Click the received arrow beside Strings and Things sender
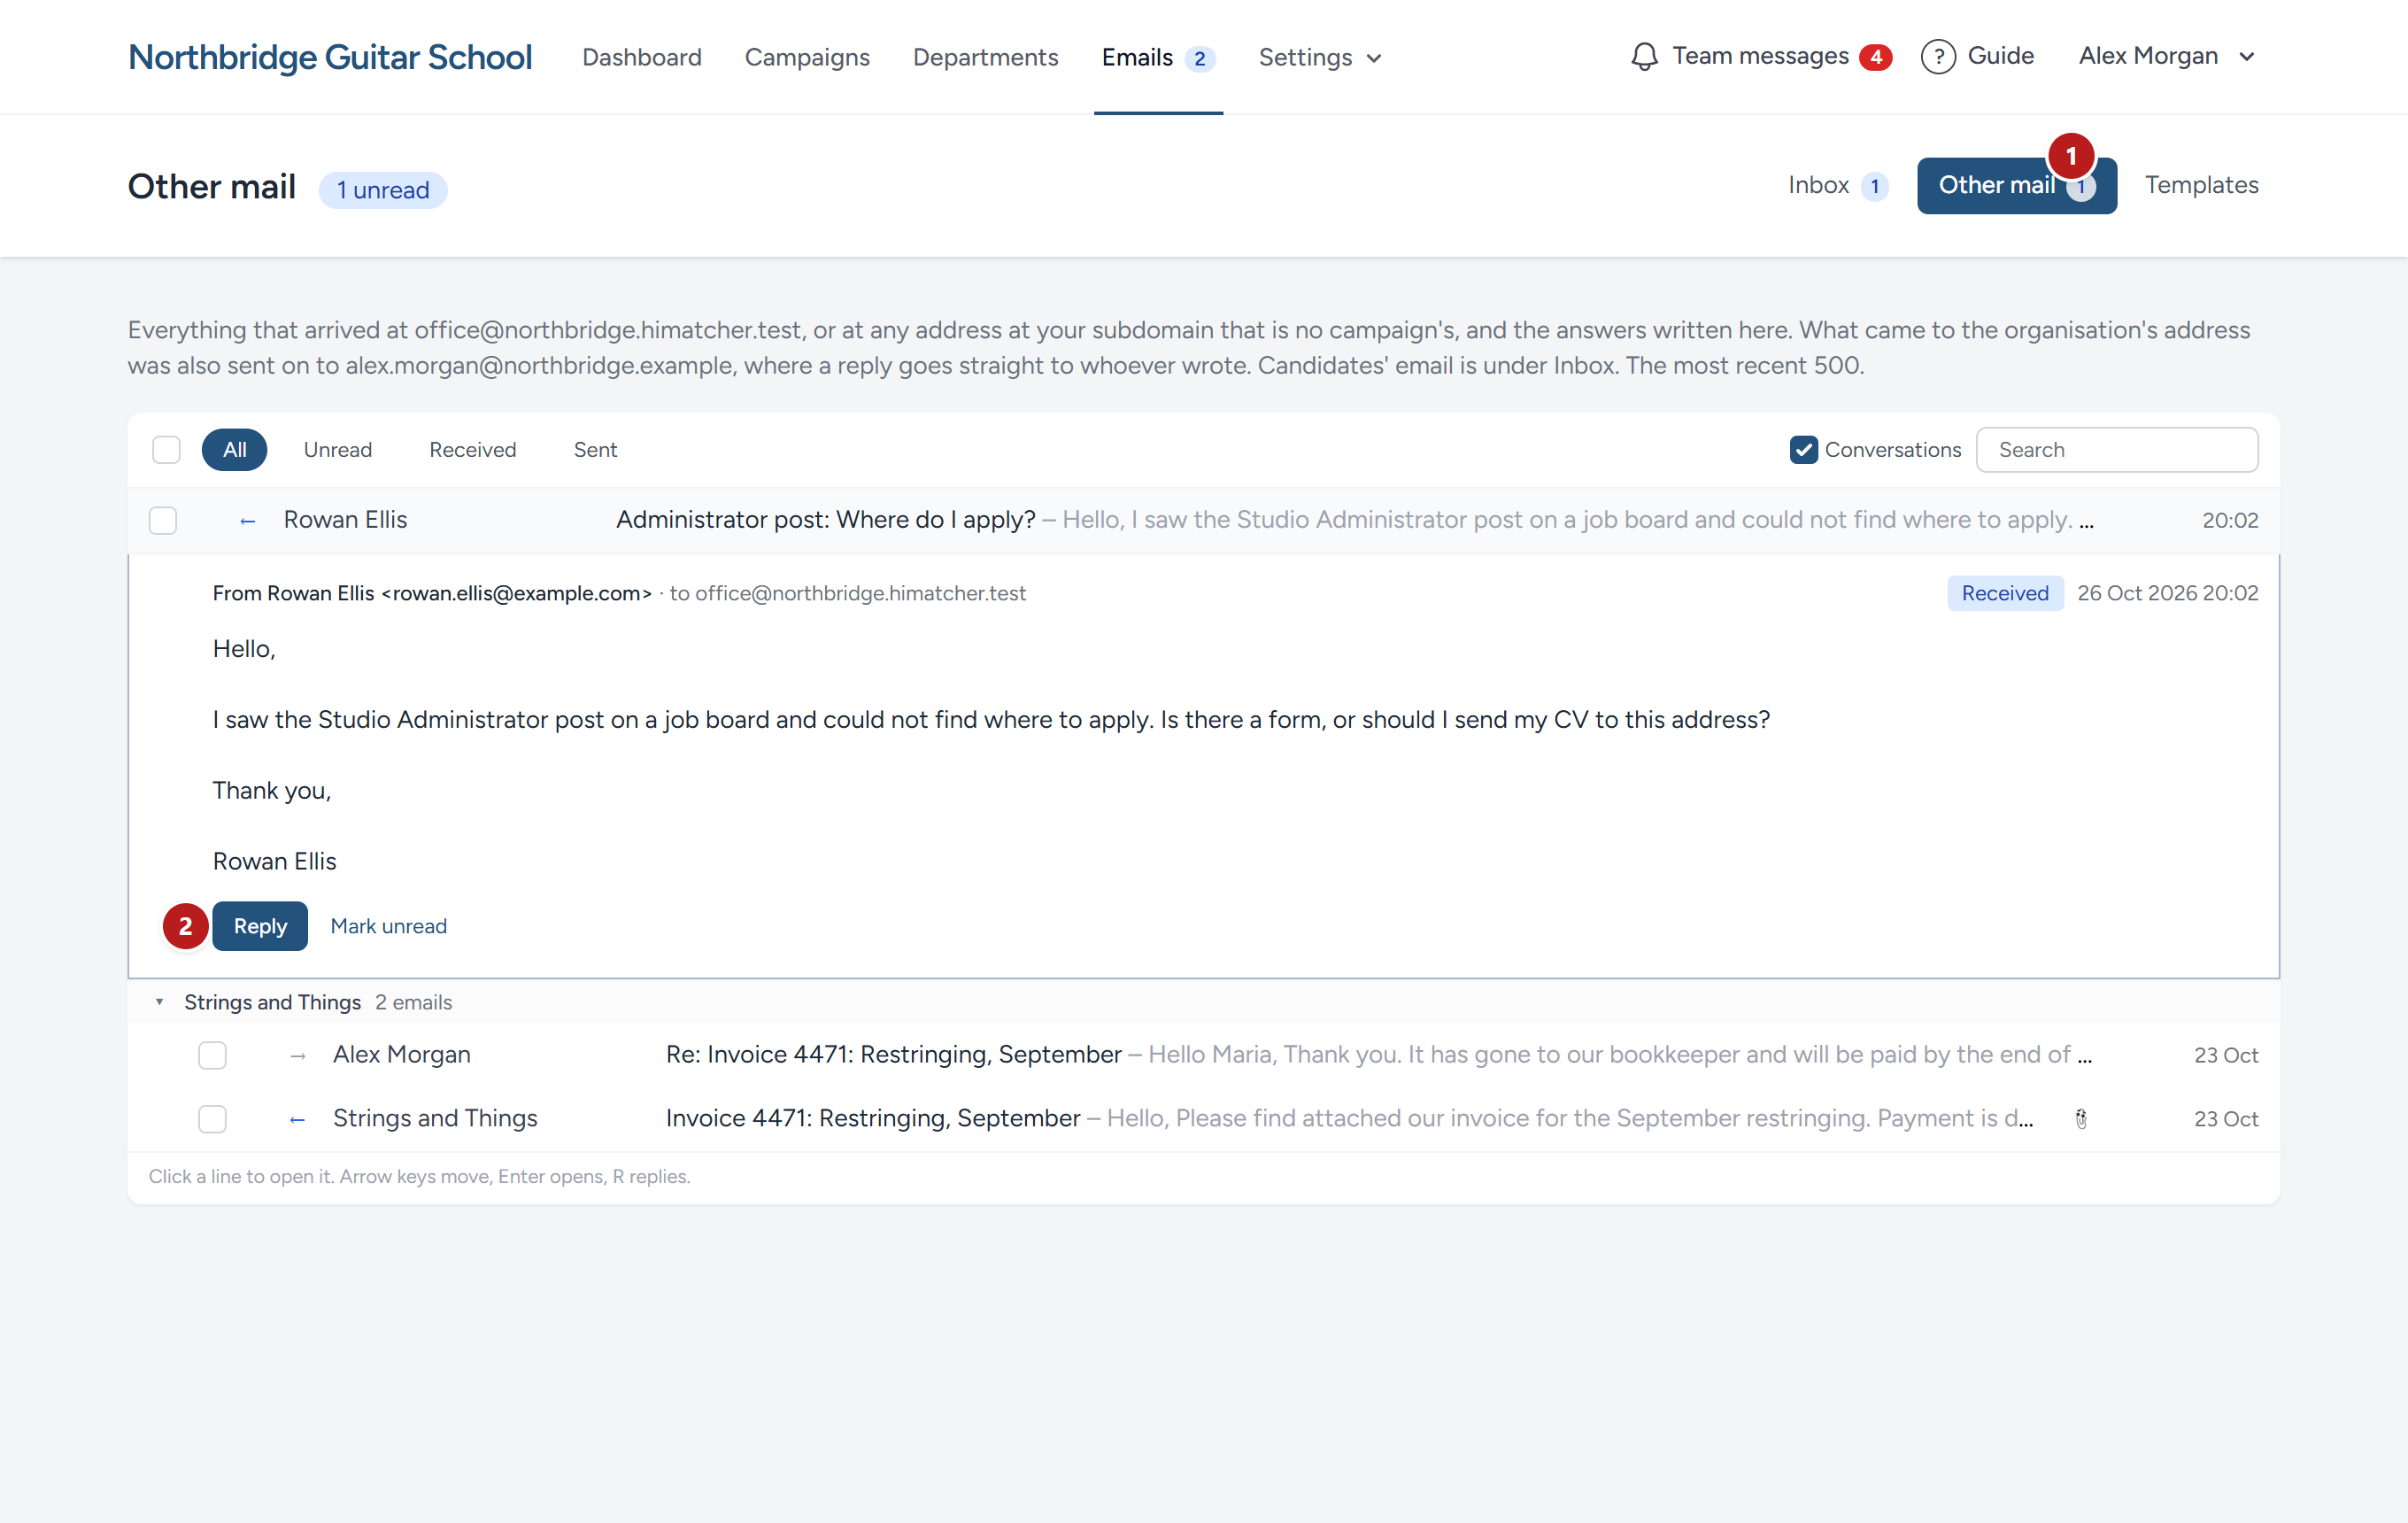The image size is (2408, 1523). (297, 1120)
